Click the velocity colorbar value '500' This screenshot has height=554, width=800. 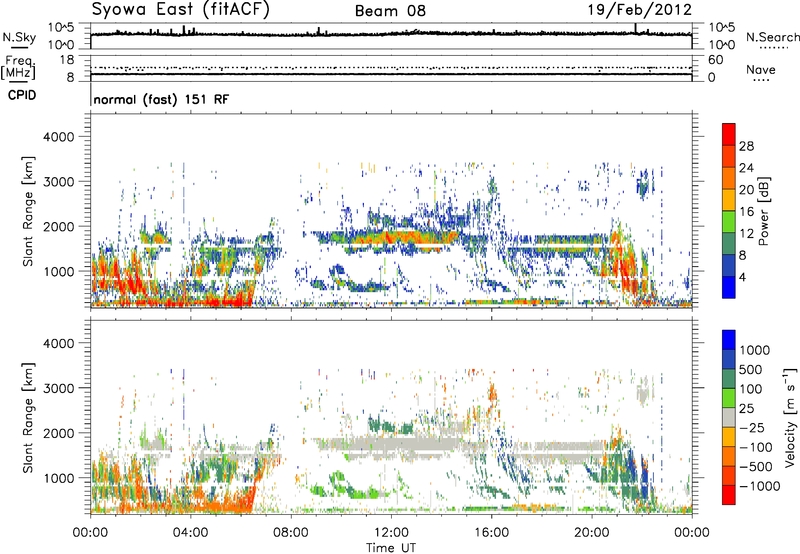tap(751, 370)
